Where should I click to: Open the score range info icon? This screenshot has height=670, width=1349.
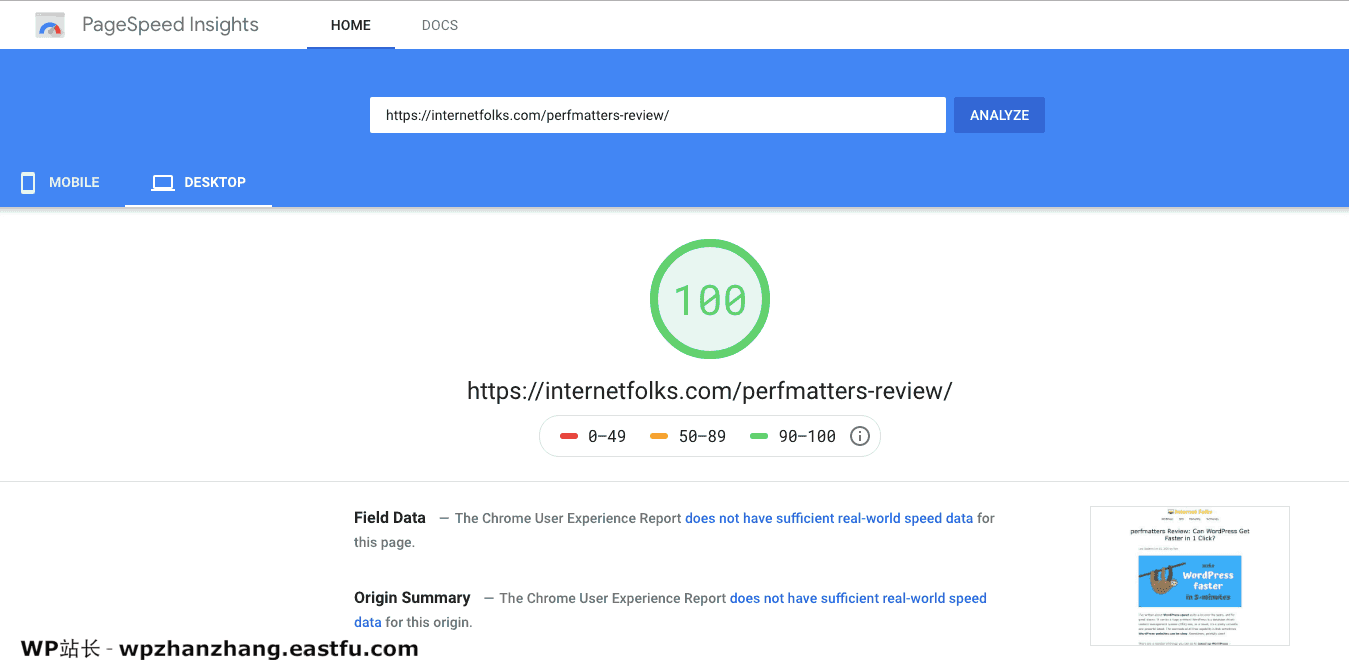[860, 436]
